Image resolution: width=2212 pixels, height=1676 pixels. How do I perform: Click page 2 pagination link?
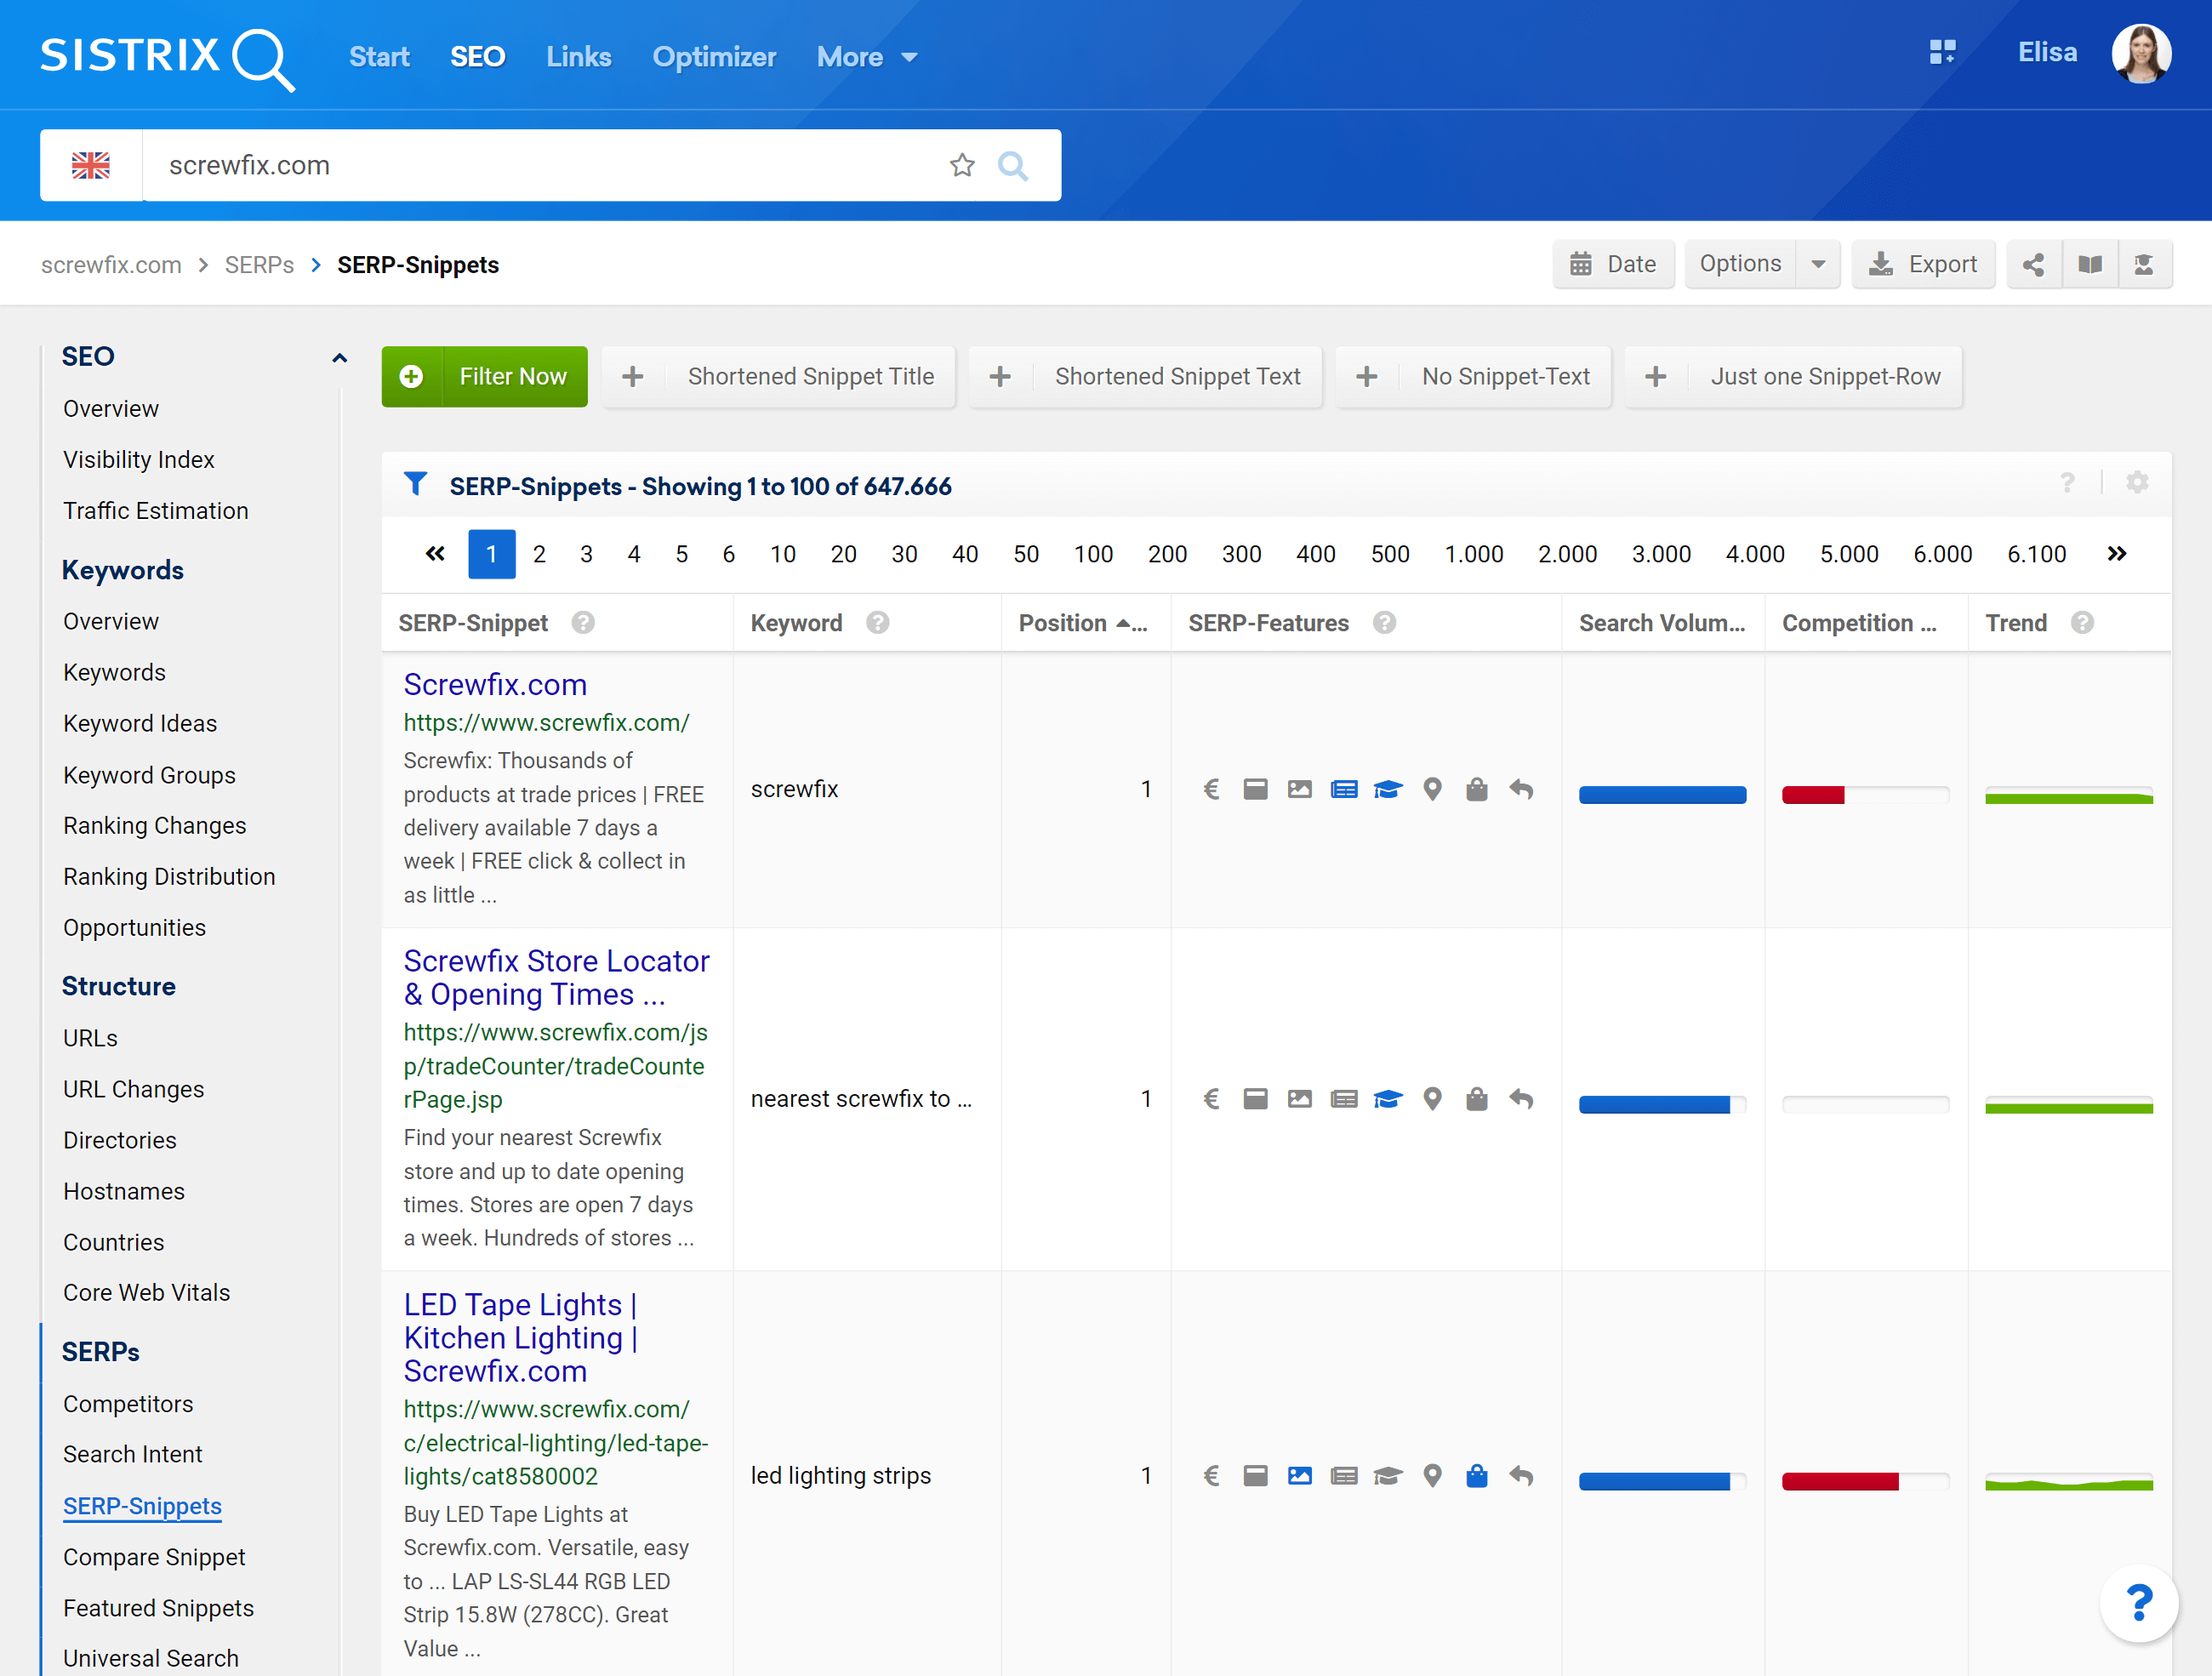click(x=539, y=551)
